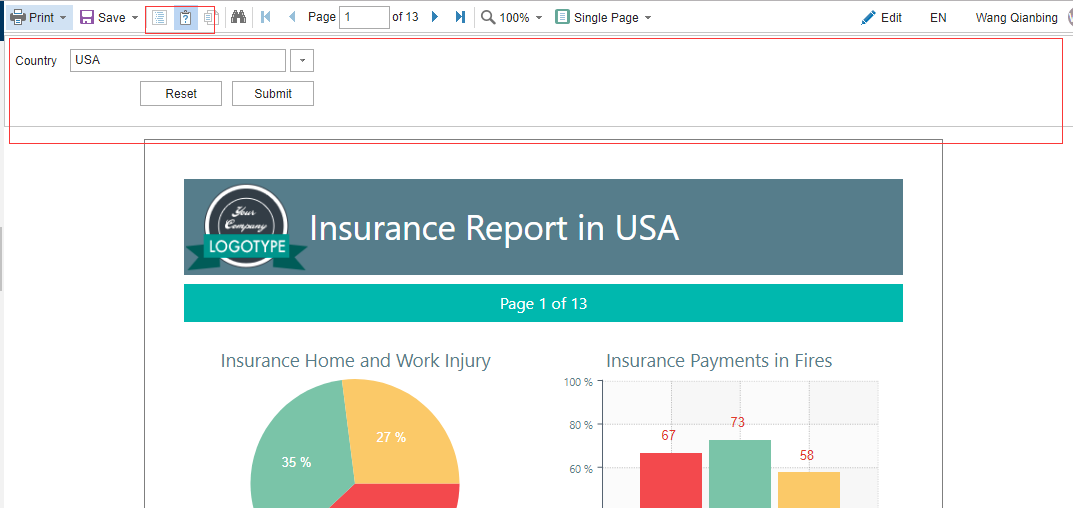
Task: Click the red bar labeled 67
Action: pos(671,480)
